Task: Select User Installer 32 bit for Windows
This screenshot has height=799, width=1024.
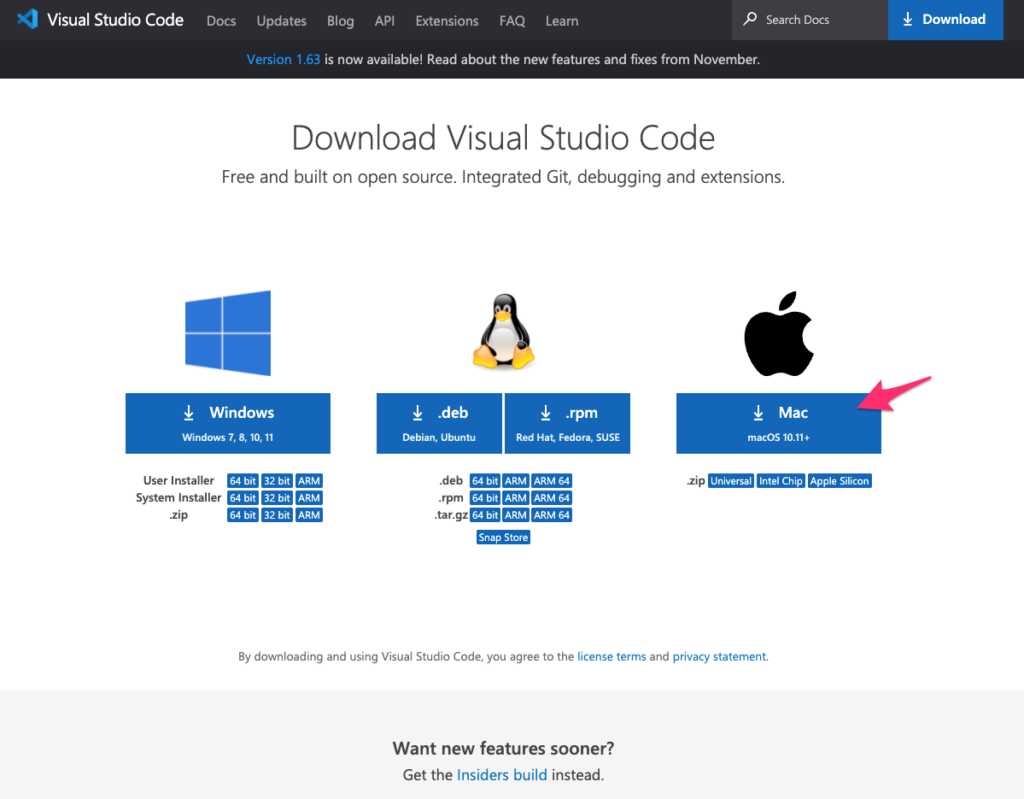Action: (277, 481)
